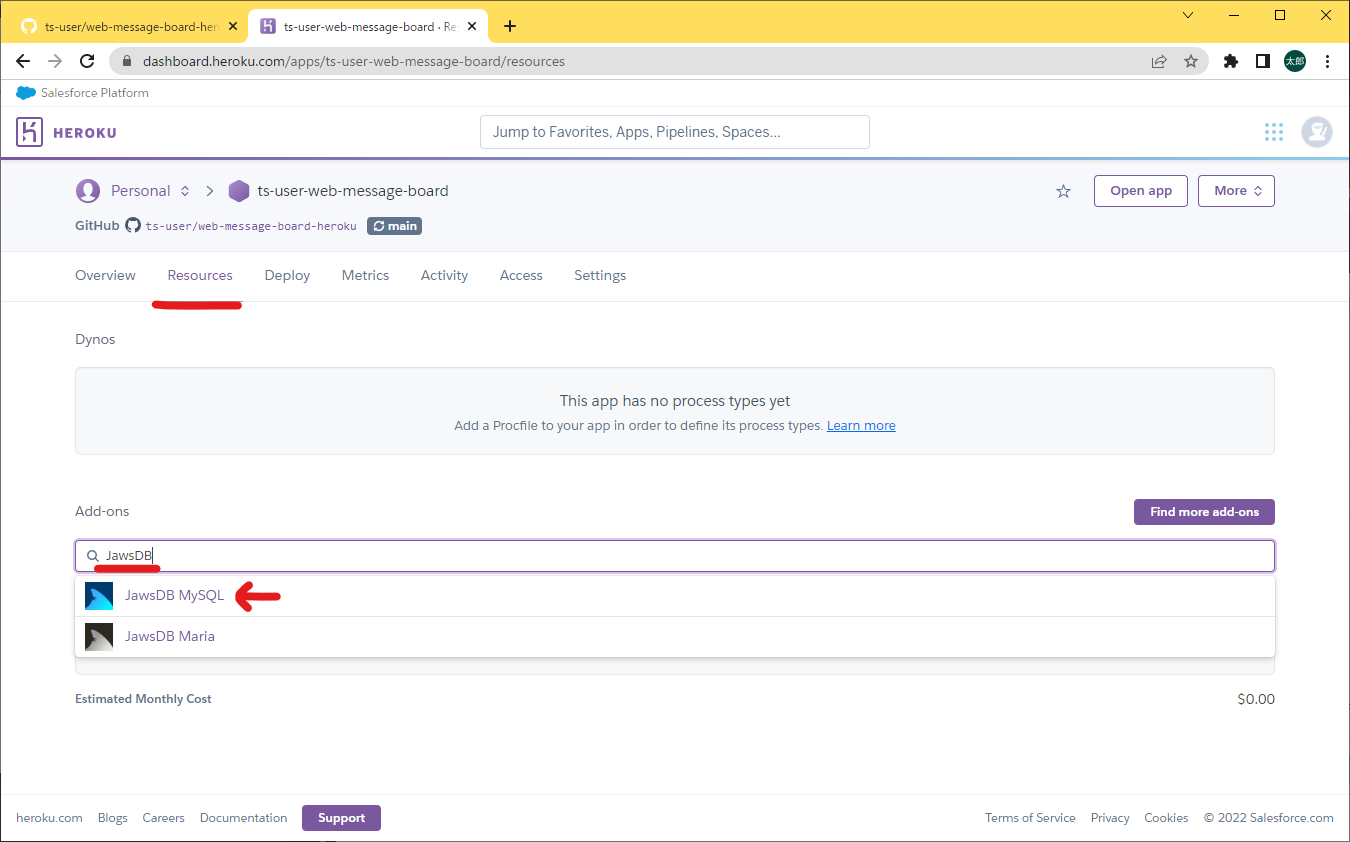Go back in browser history
The width and height of the screenshot is (1350, 842).
tap(23, 61)
